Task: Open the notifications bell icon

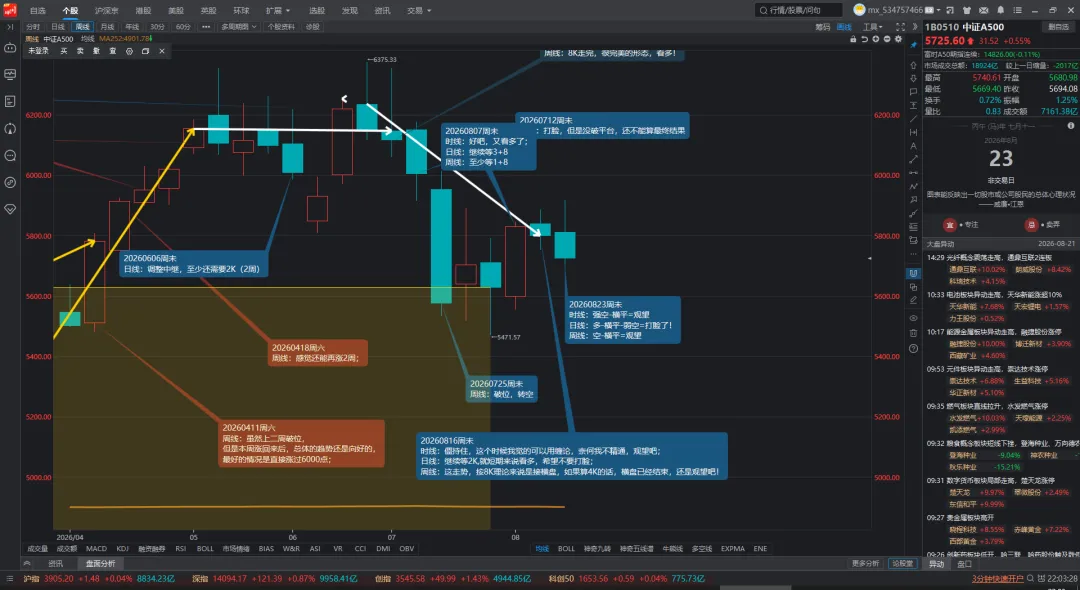Action: coord(1000,10)
